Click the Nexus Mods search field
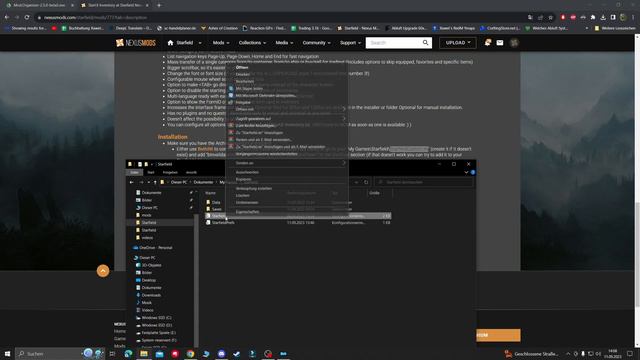640x360 pixels. click(394, 42)
